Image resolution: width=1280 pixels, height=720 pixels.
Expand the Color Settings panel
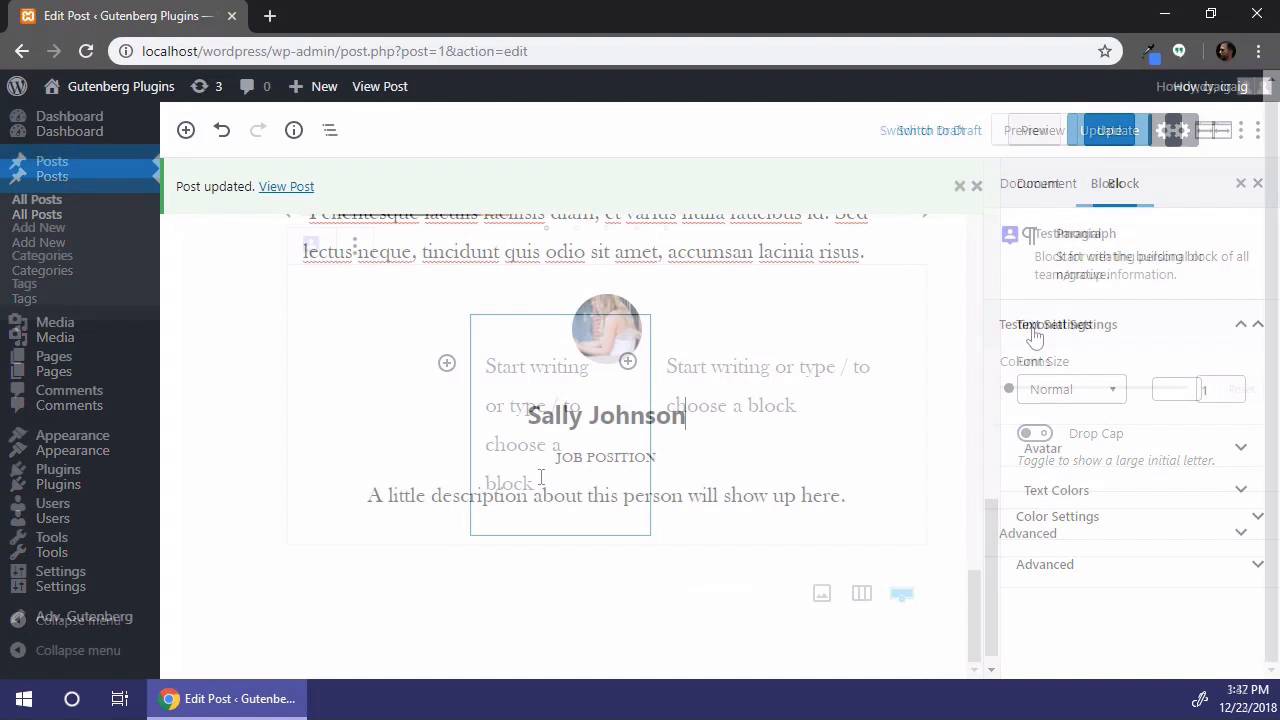pyautogui.click(x=1140, y=516)
